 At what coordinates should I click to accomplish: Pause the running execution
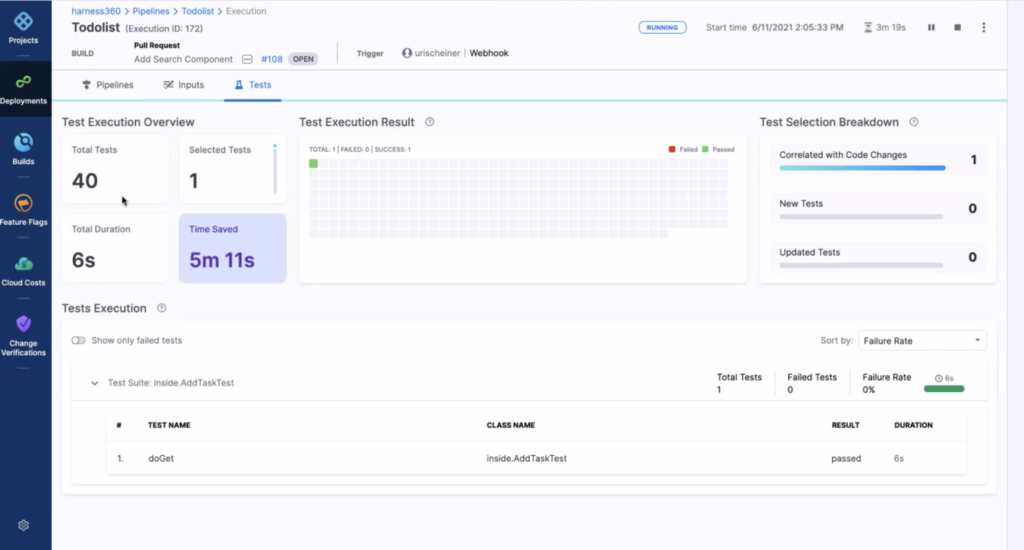pyautogui.click(x=931, y=27)
